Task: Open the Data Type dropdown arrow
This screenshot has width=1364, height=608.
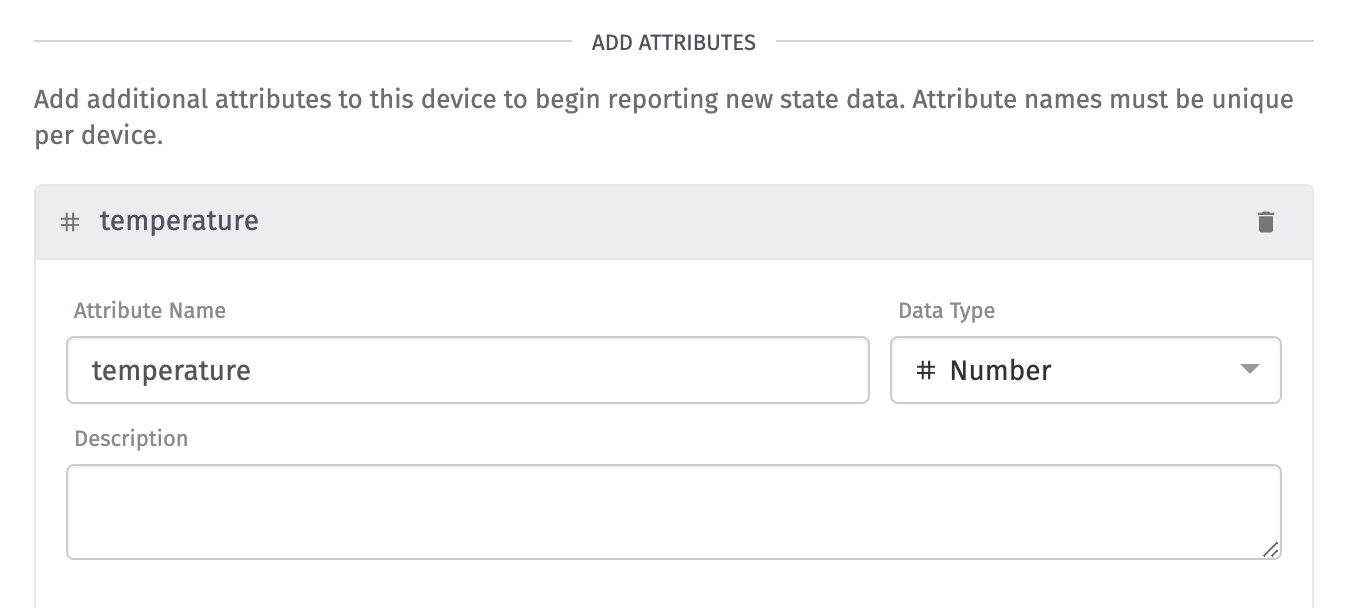Action: tap(1249, 369)
